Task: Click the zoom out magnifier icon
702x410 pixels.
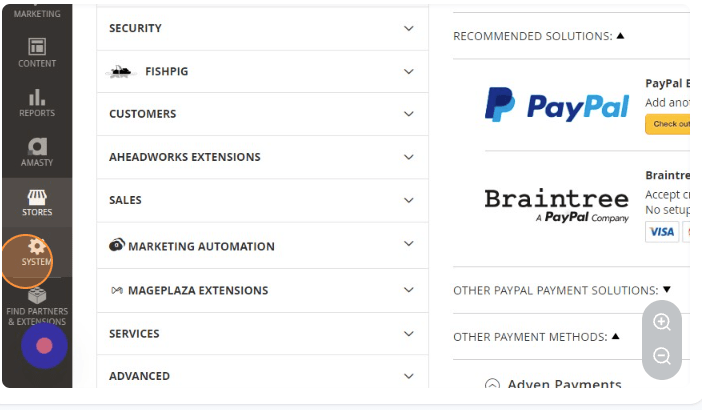Action: coord(661,356)
